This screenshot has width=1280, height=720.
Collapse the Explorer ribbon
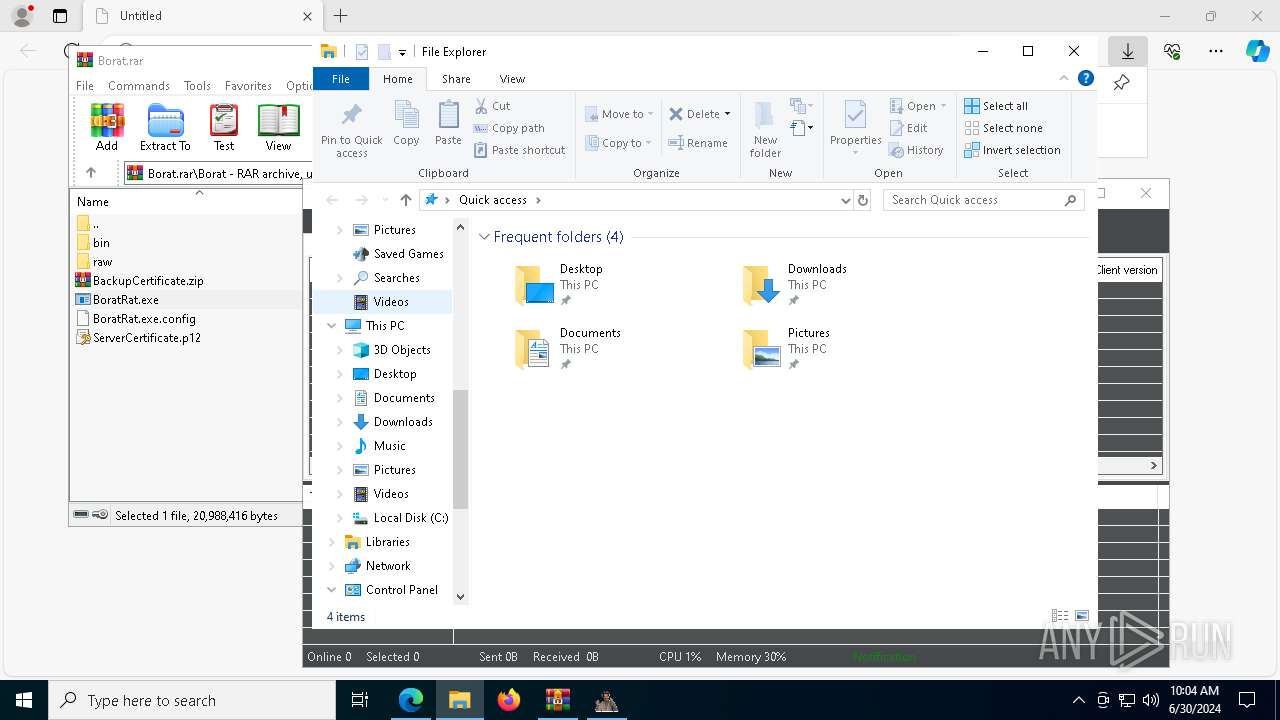click(x=1064, y=78)
